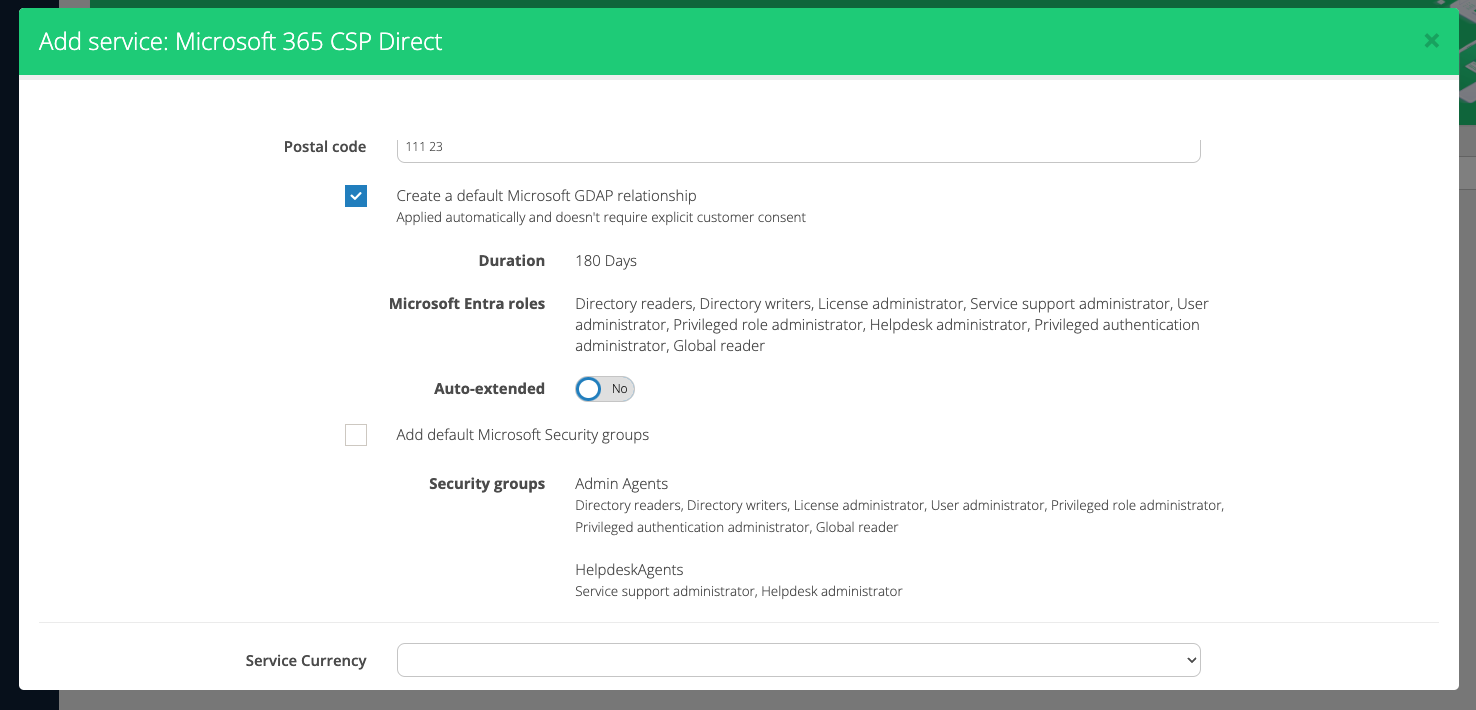This screenshot has height=710, width=1476.
Task: Select the HelpdeskAgents security group name
Action: (629, 570)
